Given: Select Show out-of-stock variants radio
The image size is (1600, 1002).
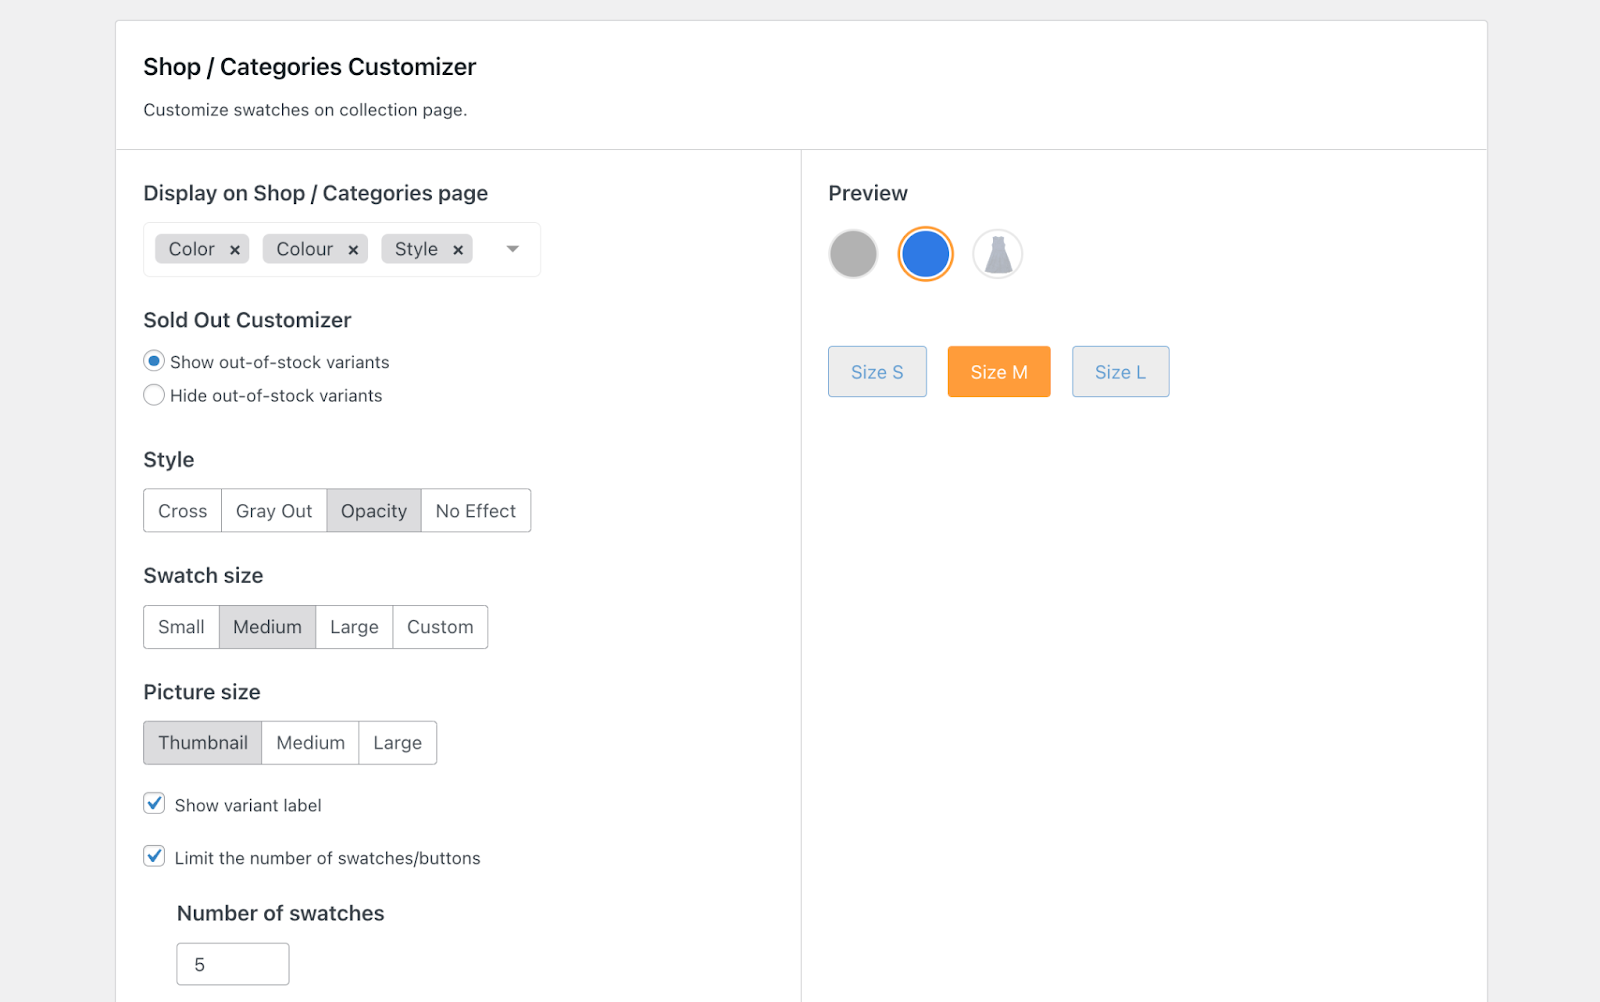Looking at the screenshot, I should (x=154, y=361).
